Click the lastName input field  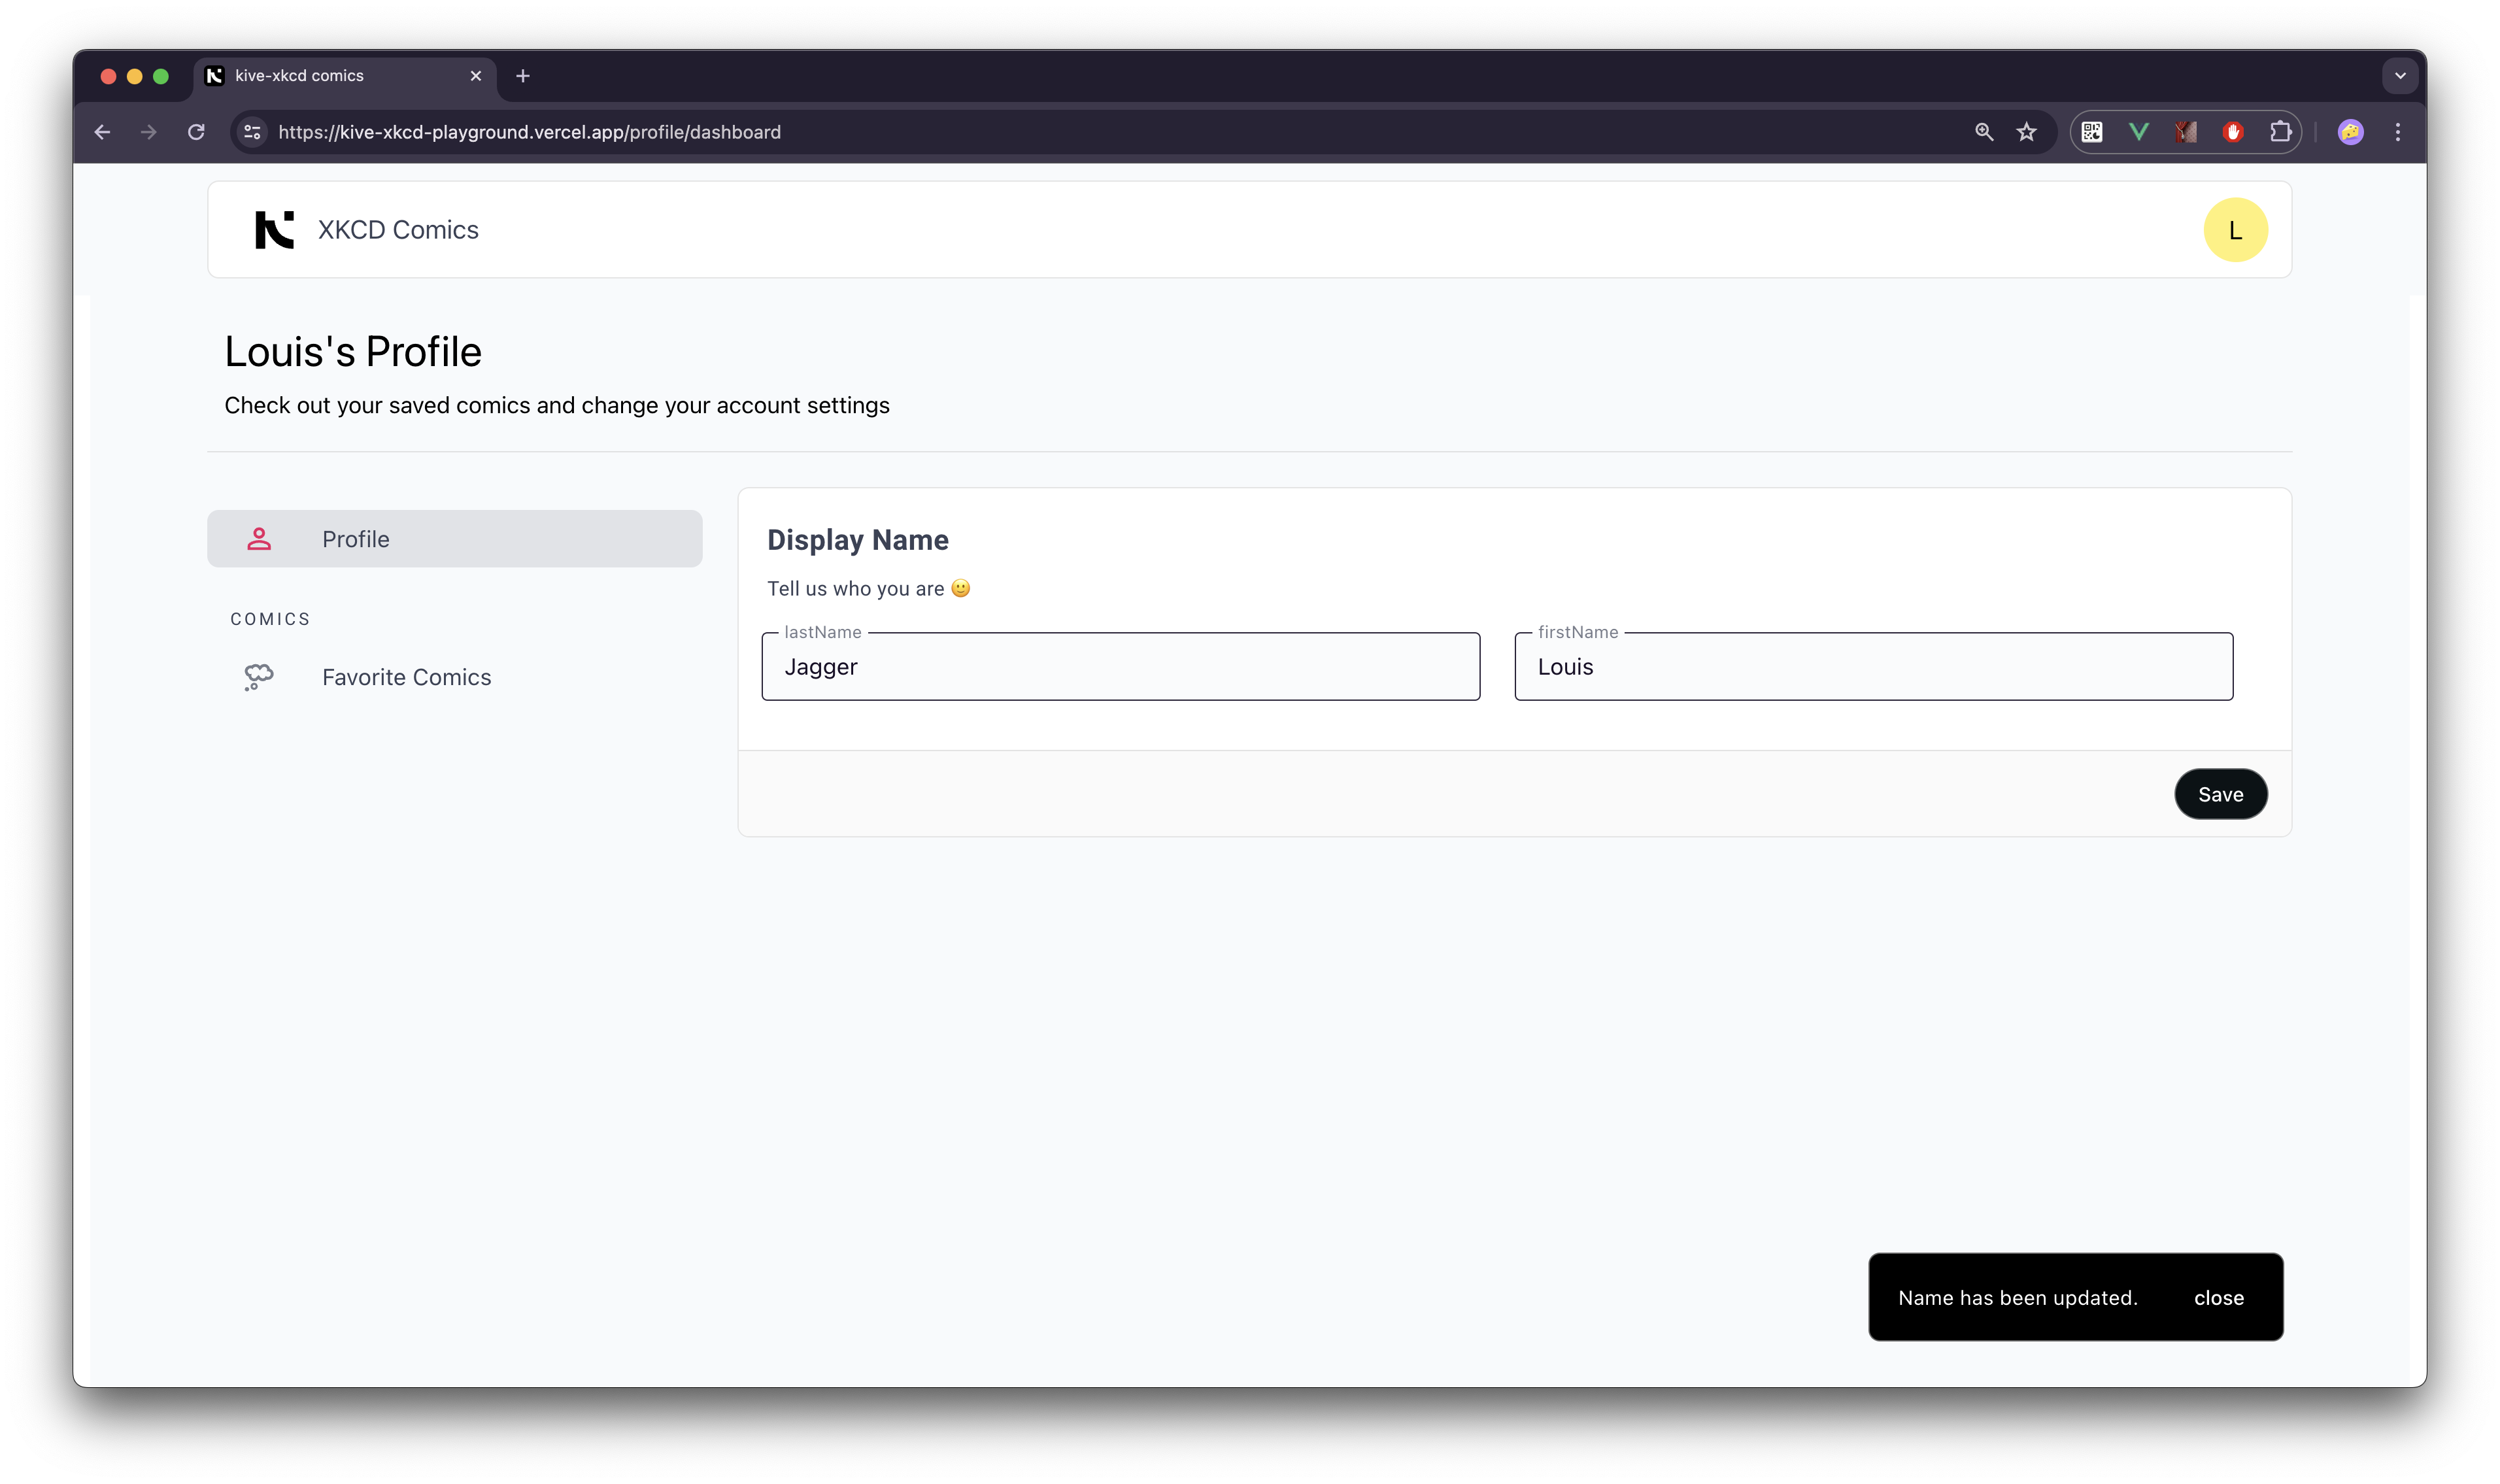[x=1120, y=667]
